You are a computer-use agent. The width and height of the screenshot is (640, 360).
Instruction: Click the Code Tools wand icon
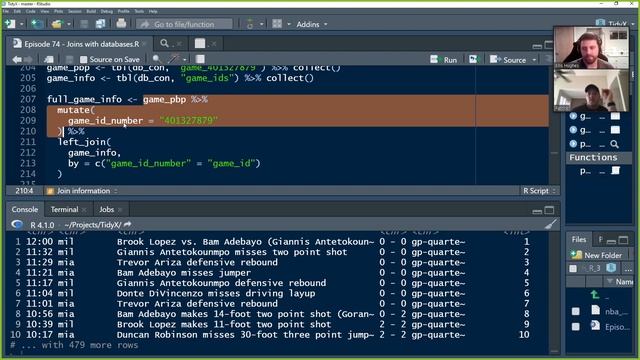pos(174,59)
